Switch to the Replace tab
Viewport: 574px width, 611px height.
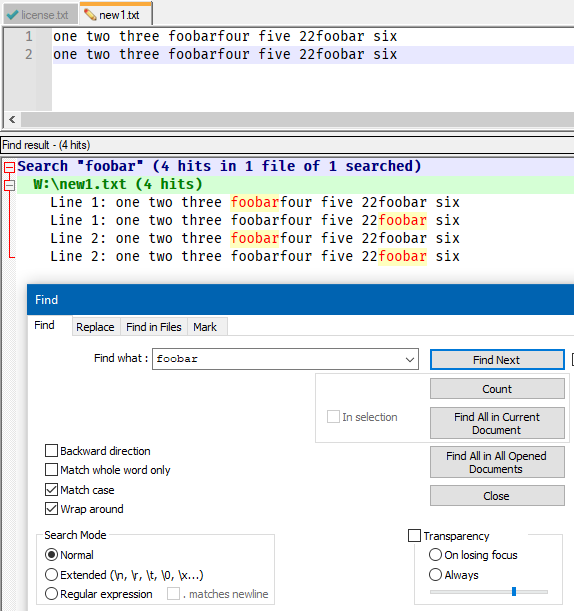(95, 327)
